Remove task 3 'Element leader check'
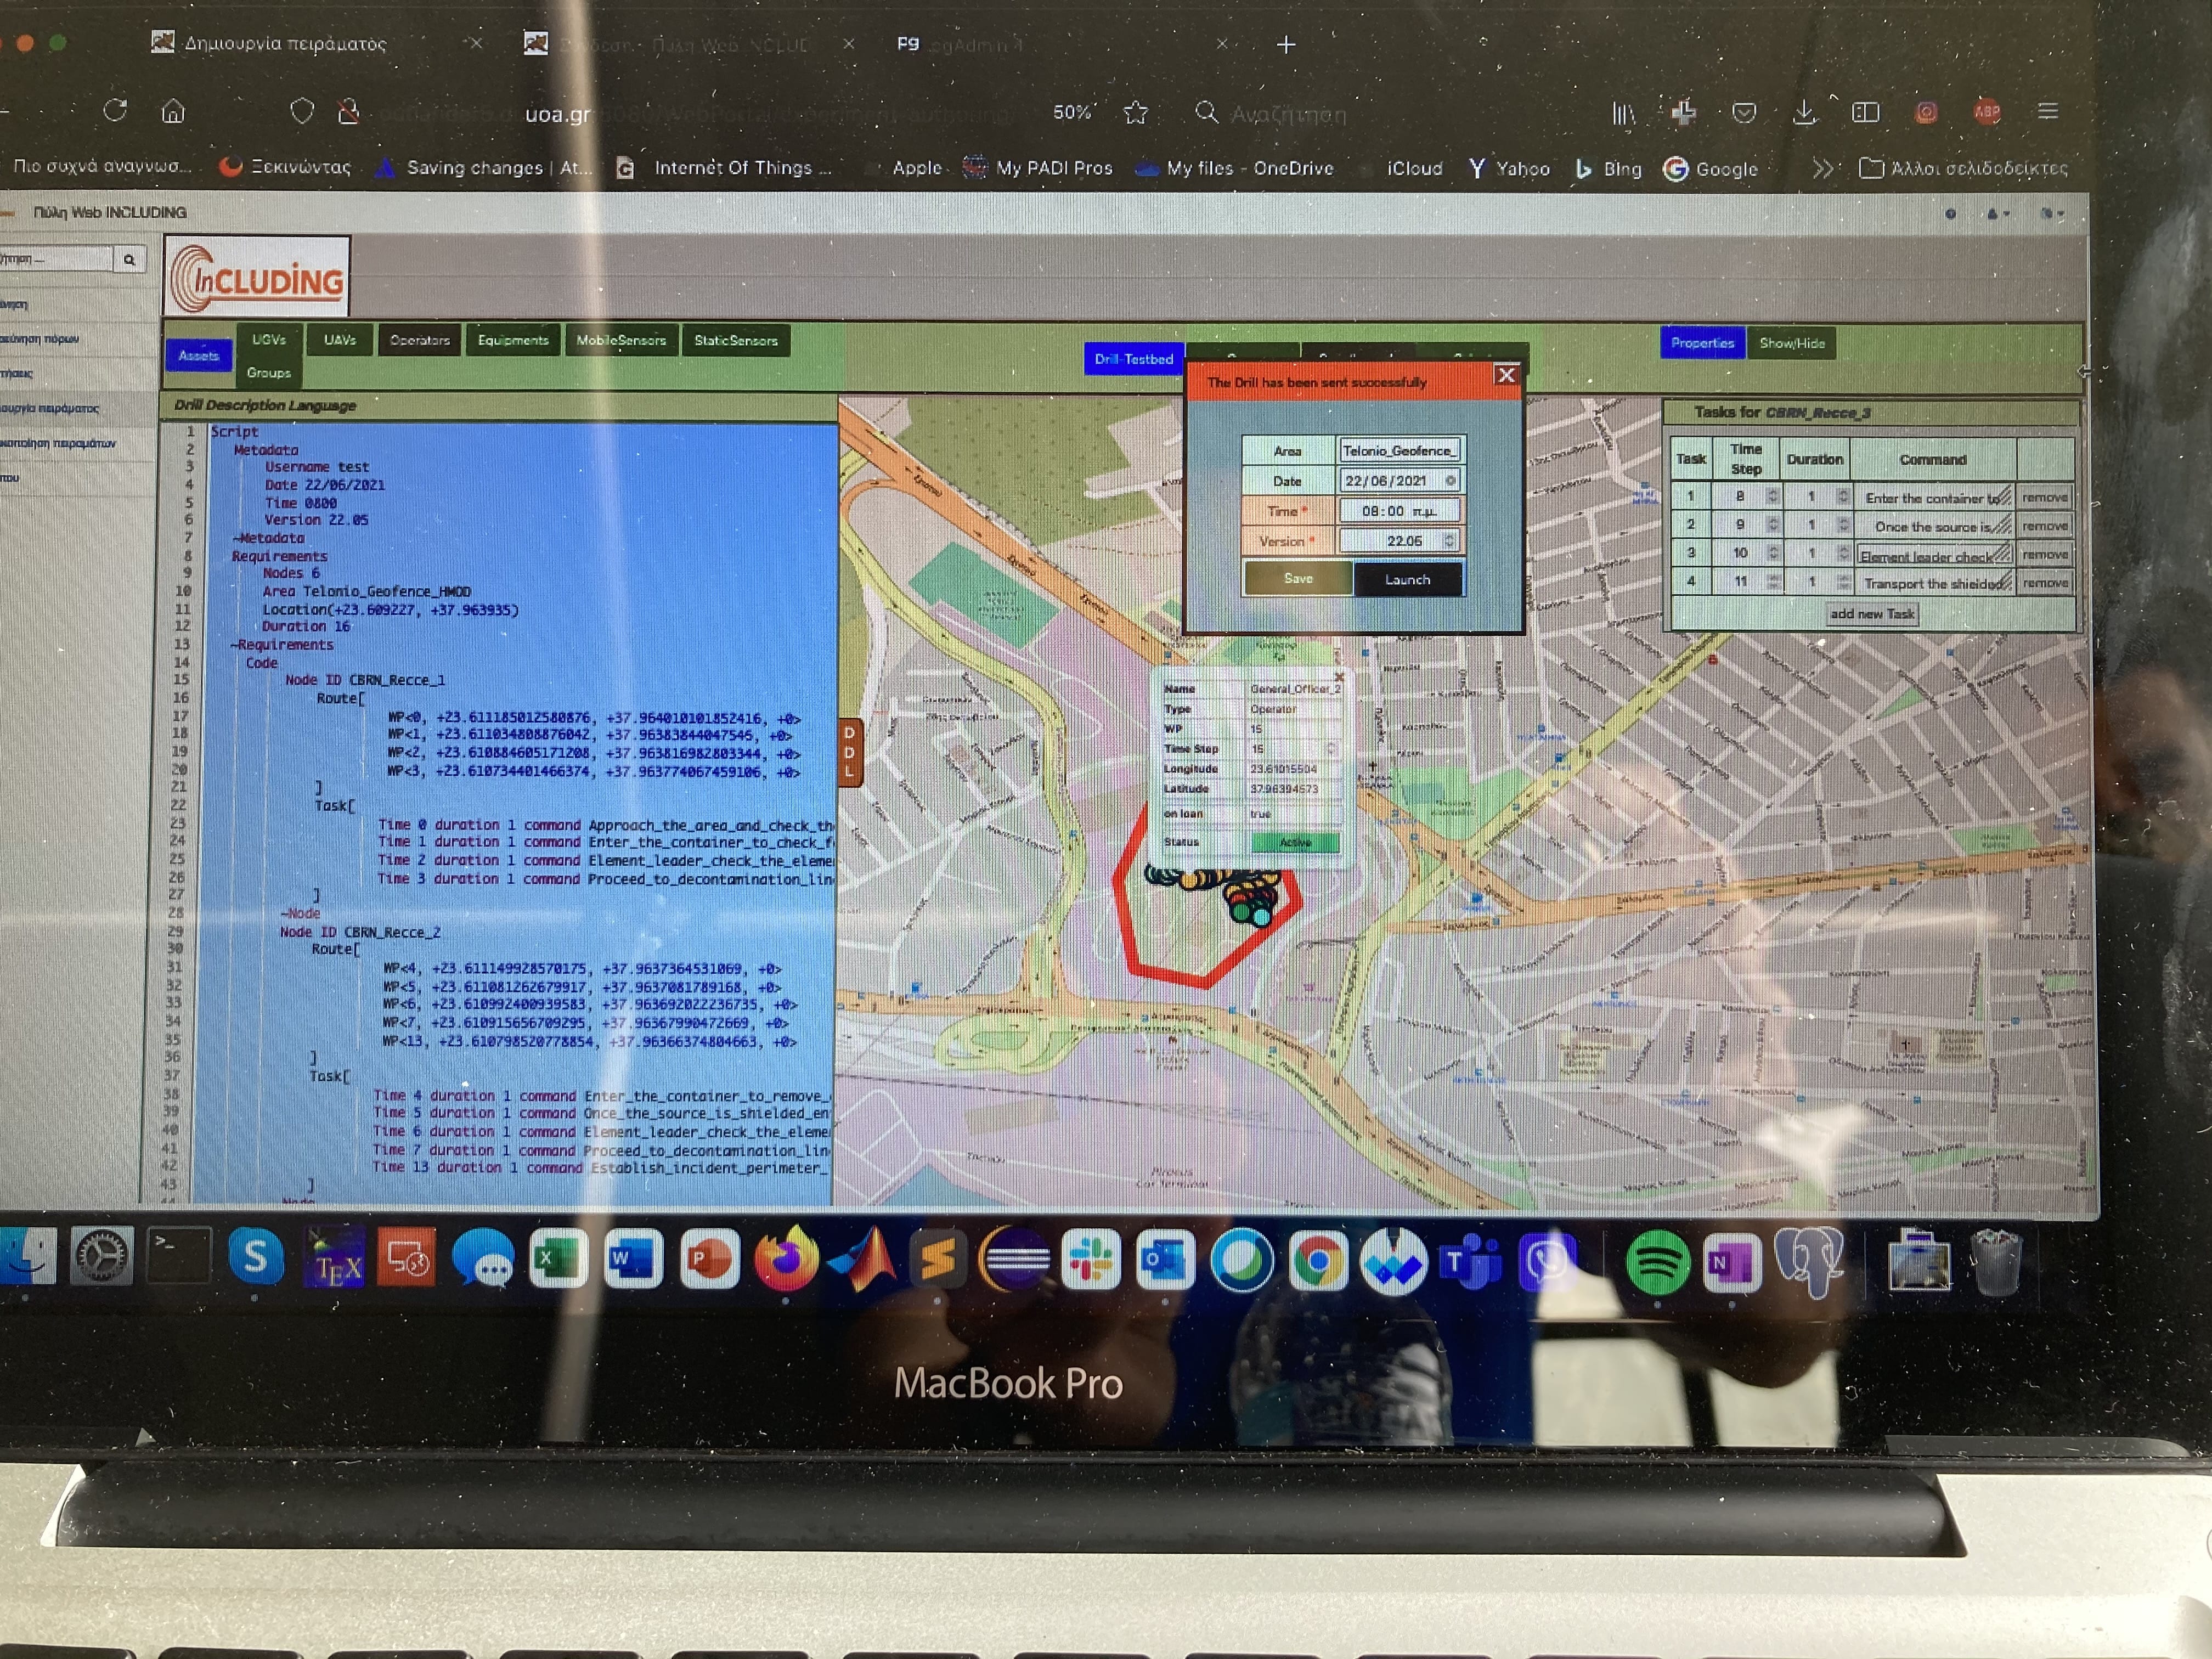The width and height of the screenshot is (2212, 1659). (2044, 554)
